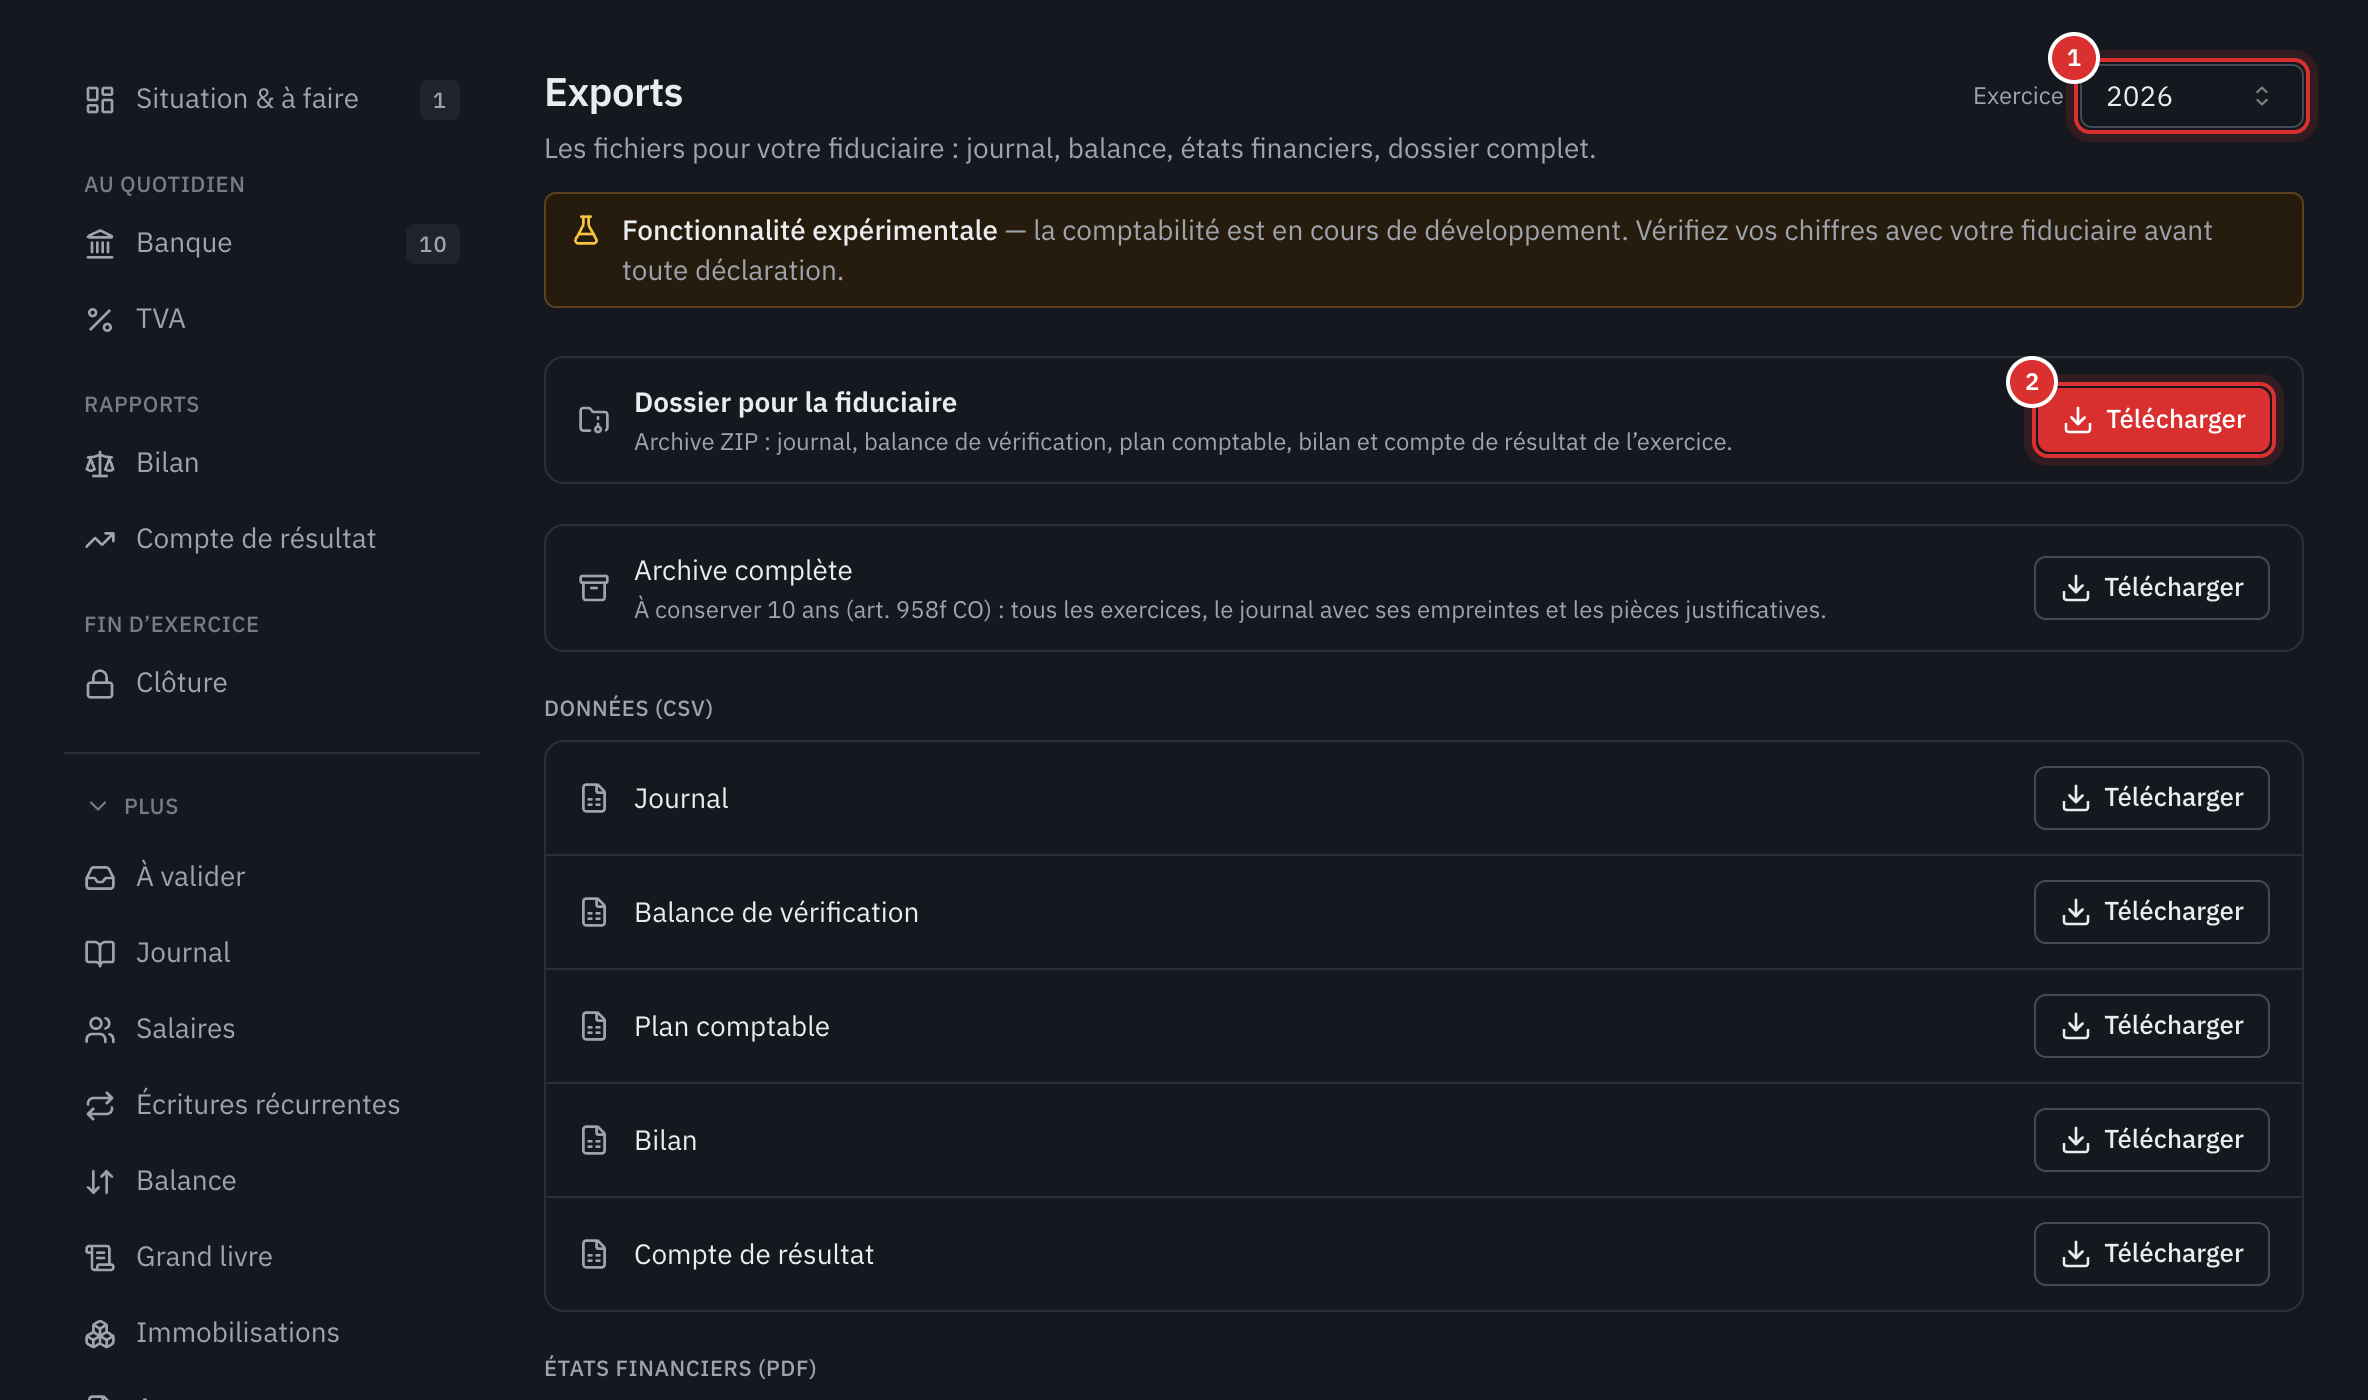Download the Dossier pour la fiduciaire ZIP
Screen dimensions: 2368x1400
click(x=2154, y=420)
